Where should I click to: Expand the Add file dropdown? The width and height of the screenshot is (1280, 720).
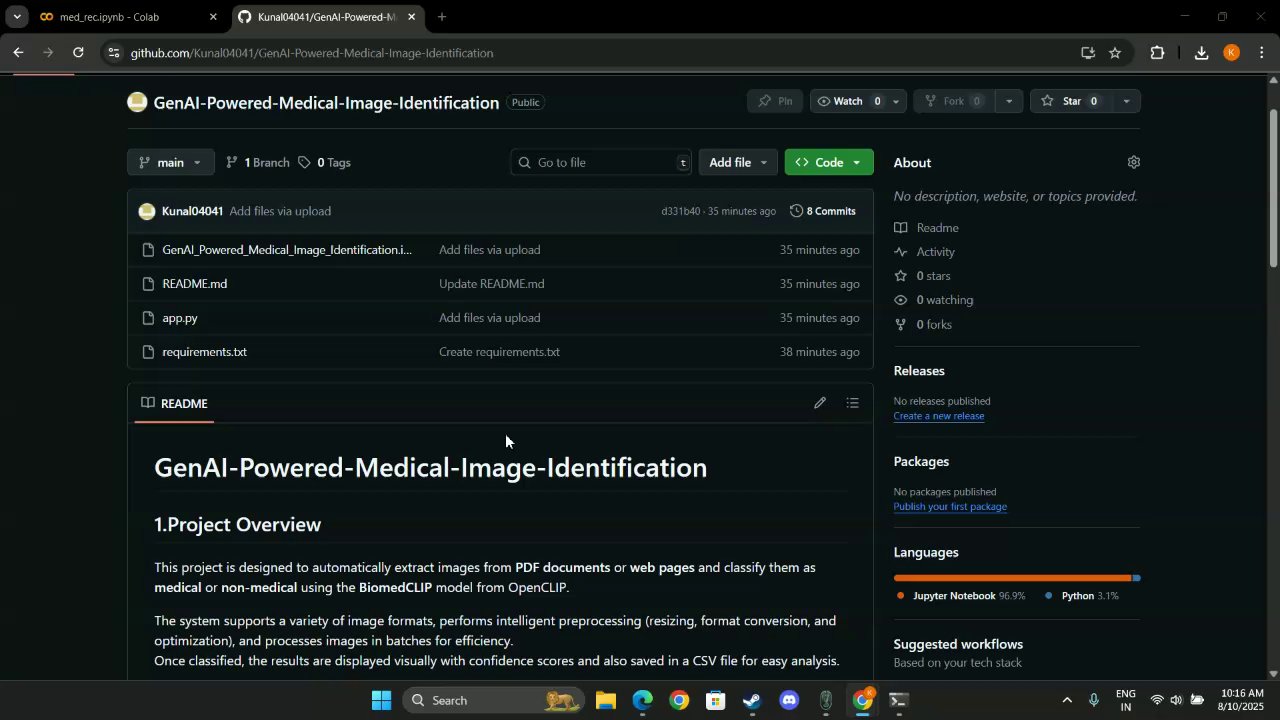tap(738, 162)
